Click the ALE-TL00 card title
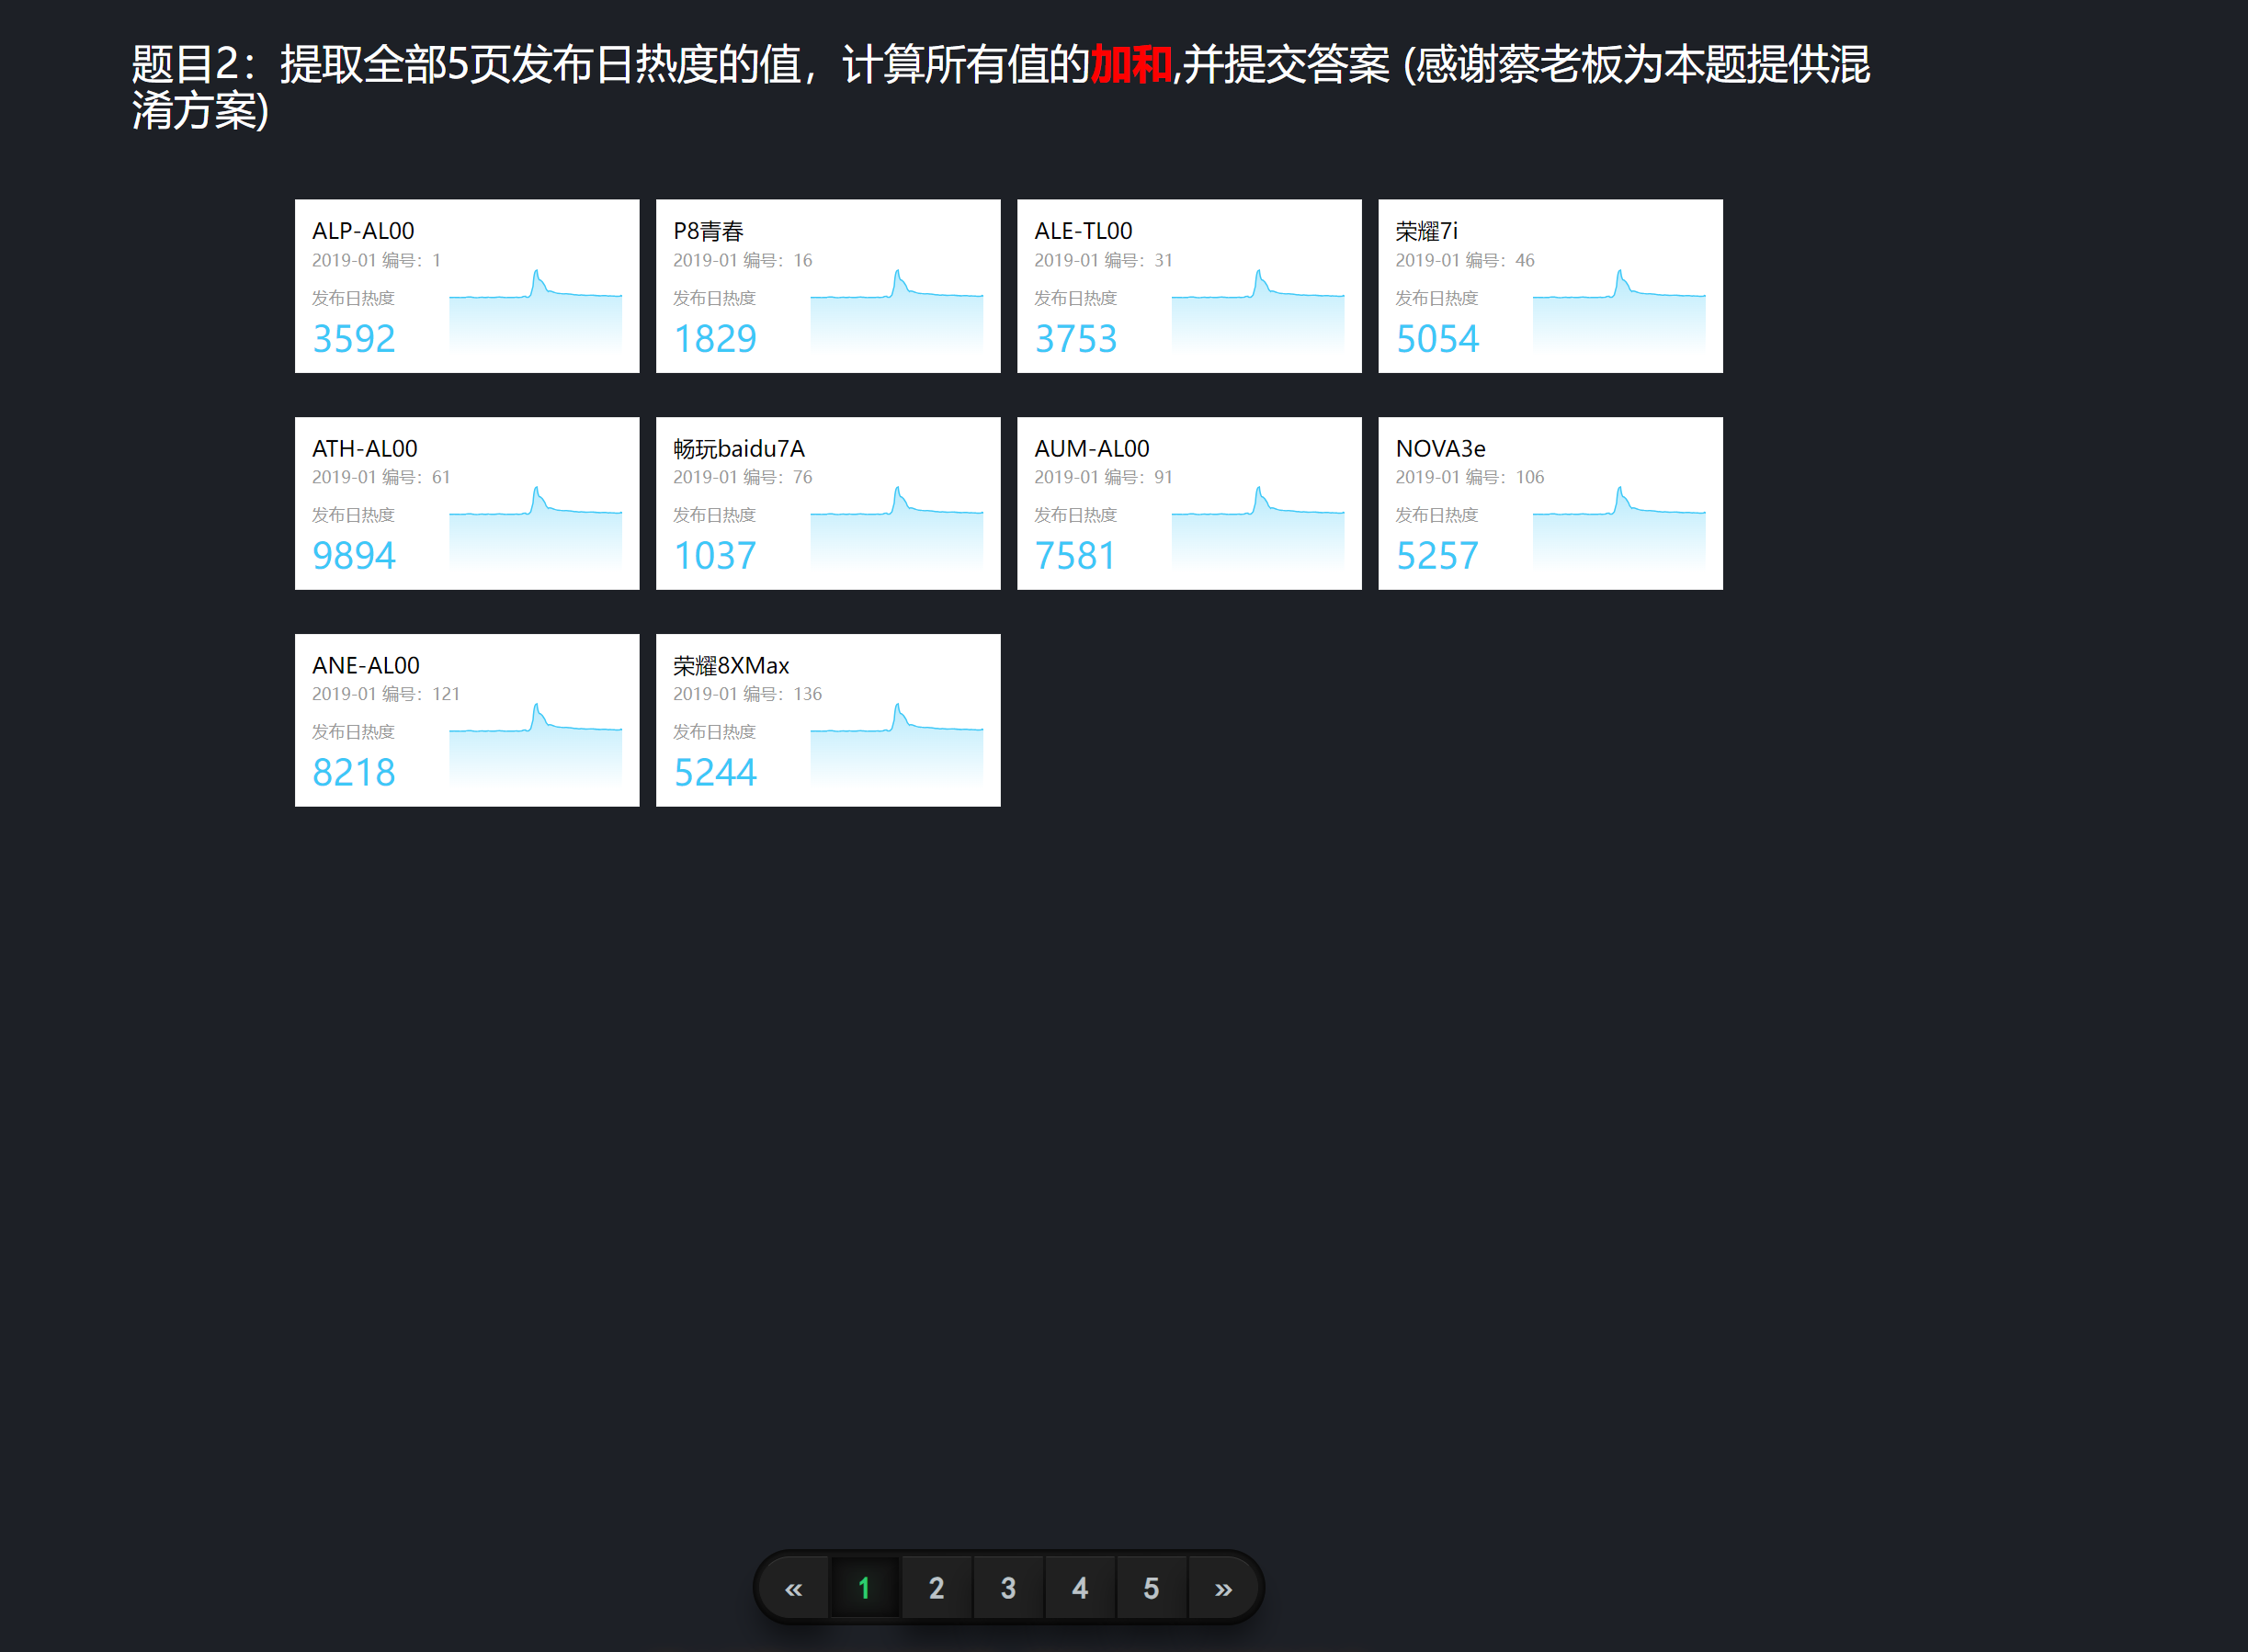 tap(1083, 231)
